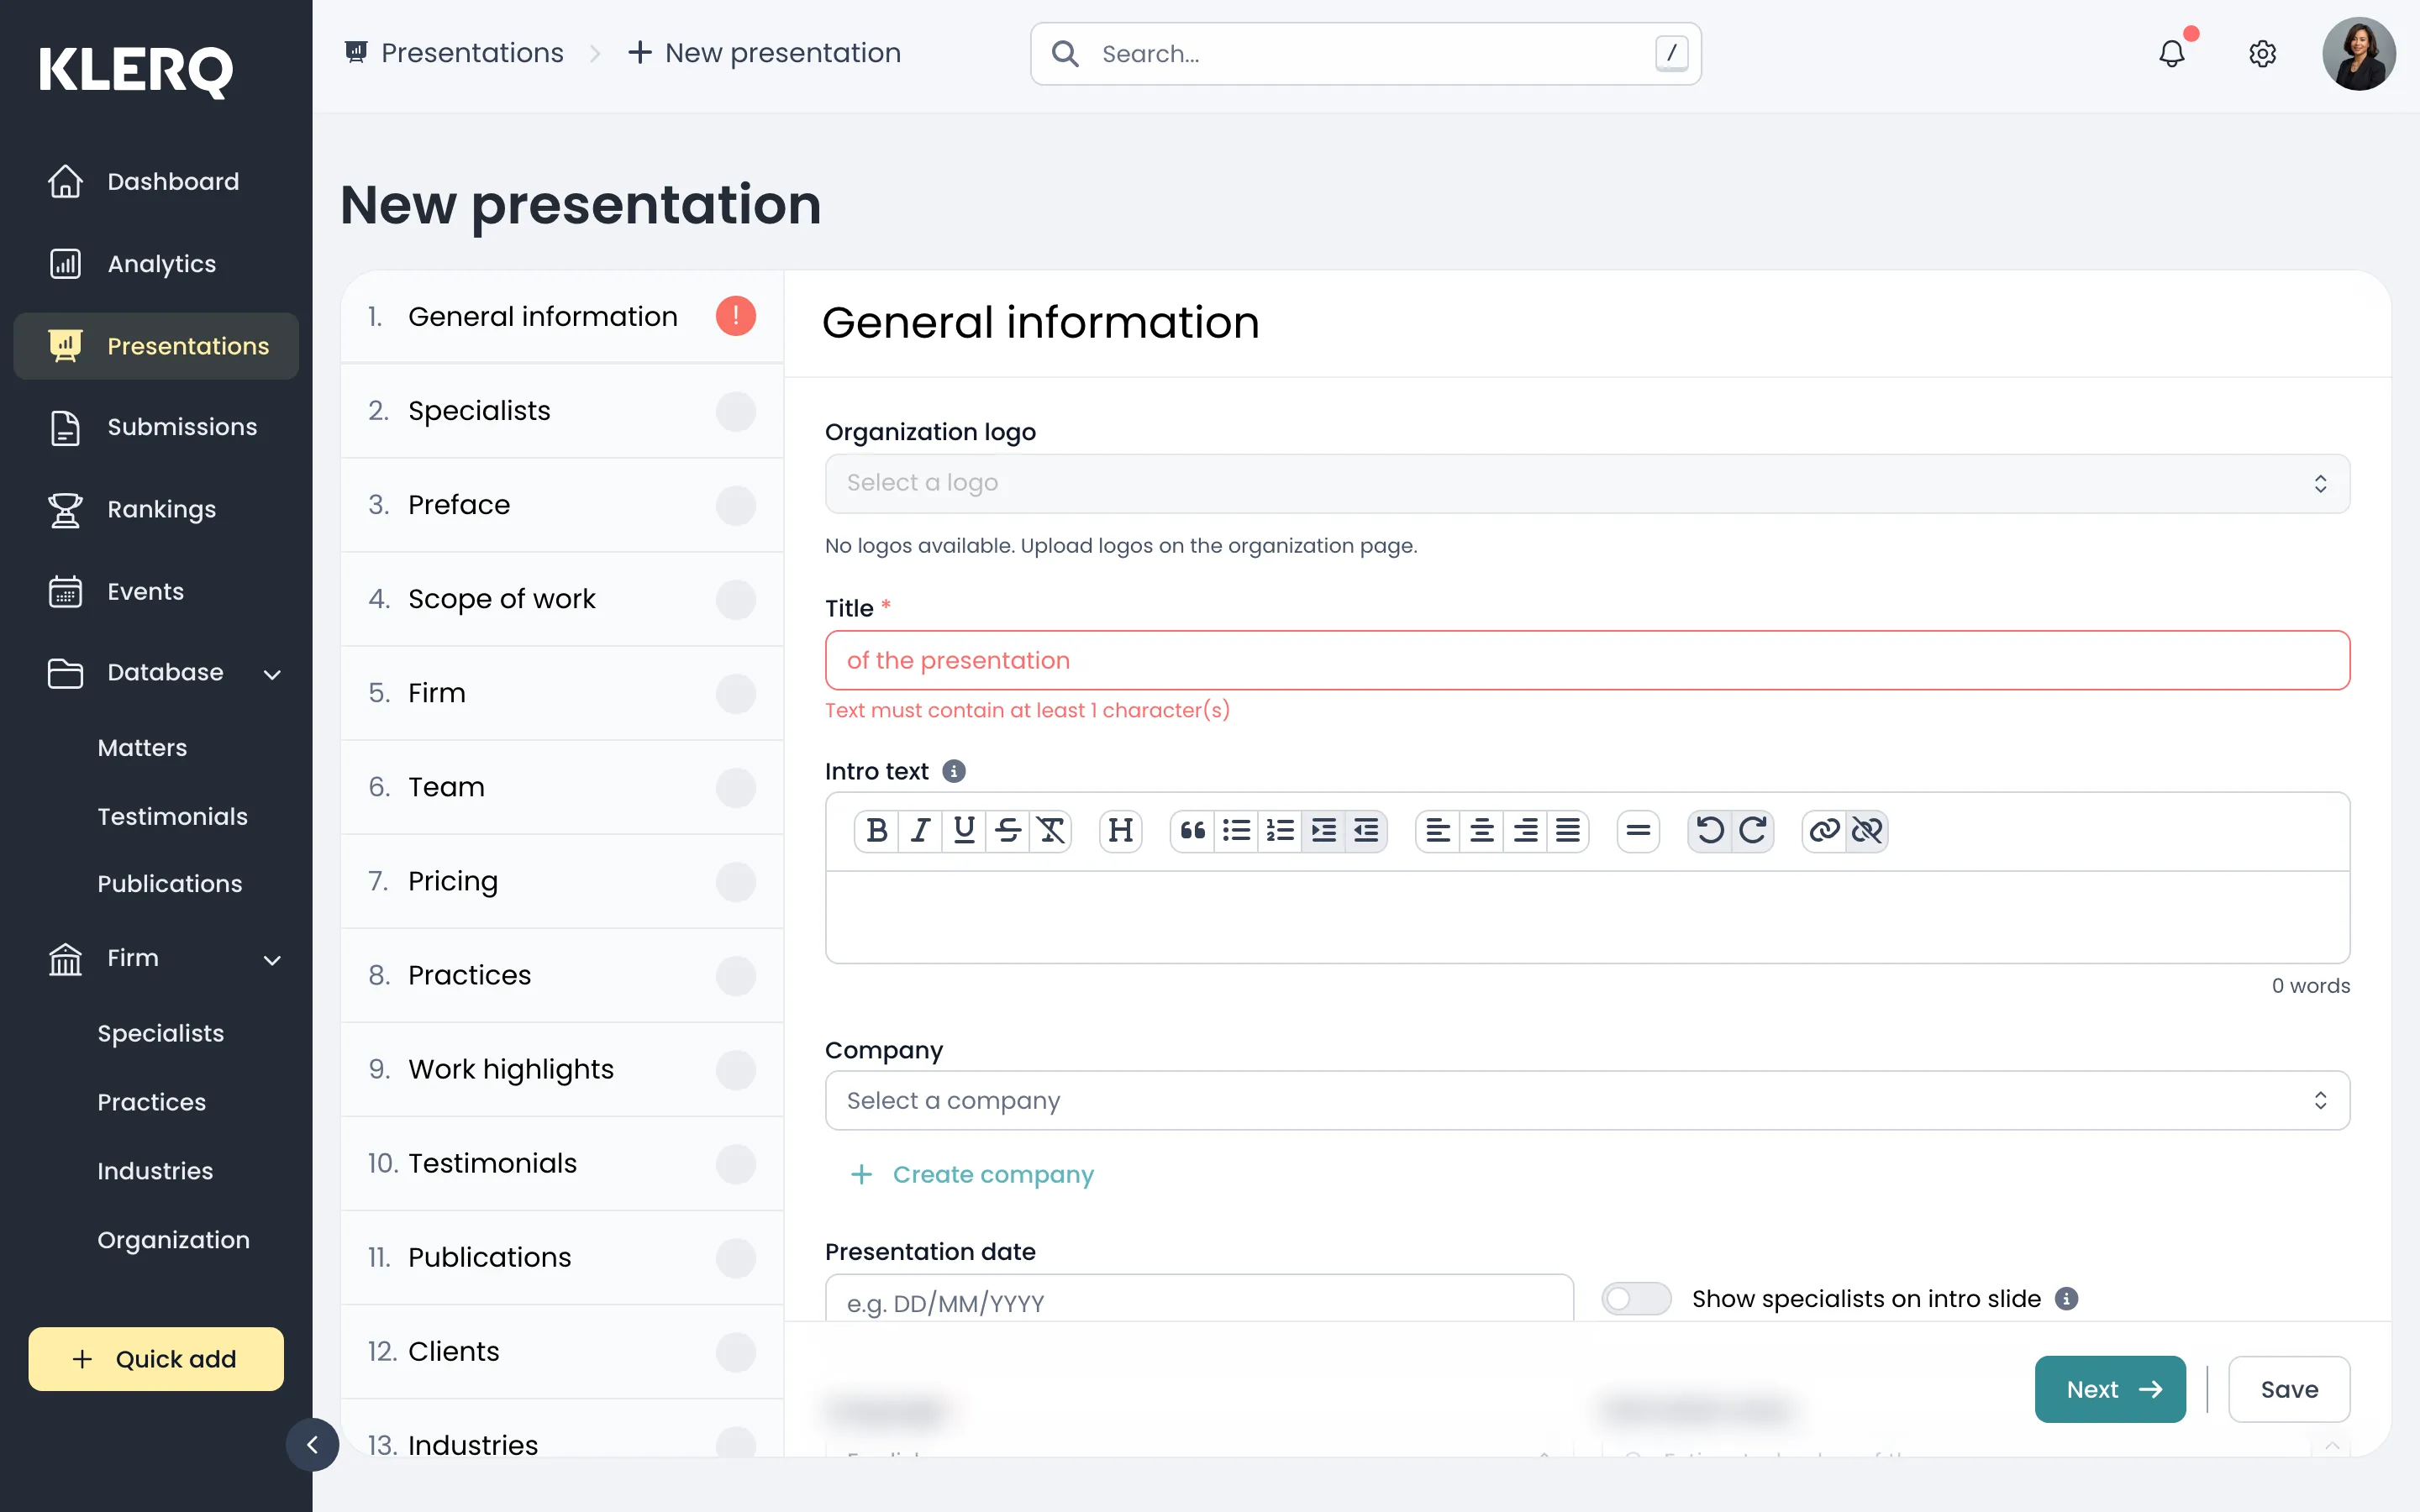Open Events page
This screenshot has height=1512, width=2420.
[x=156, y=591]
